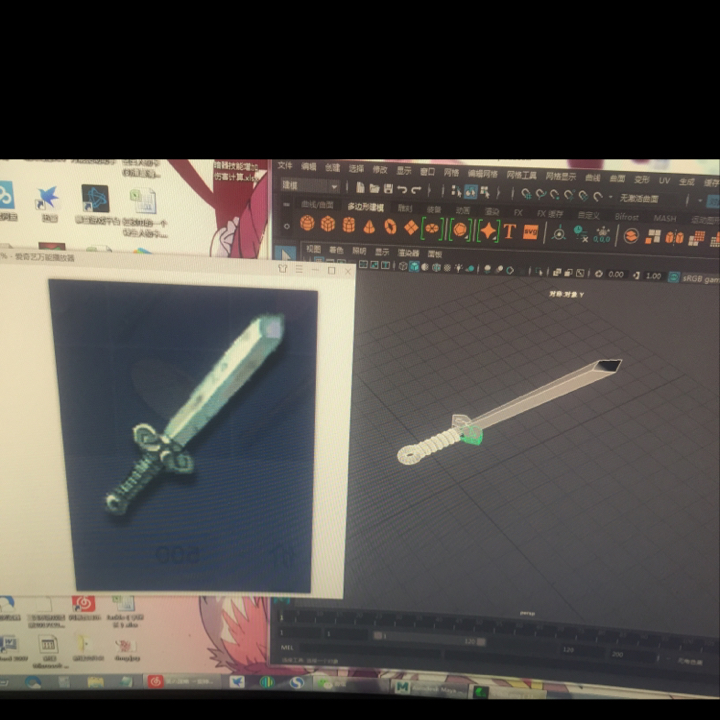This screenshot has width=720, height=720.
Task: Create a polygon cone from the shelf
Action: click(x=369, y=226)
